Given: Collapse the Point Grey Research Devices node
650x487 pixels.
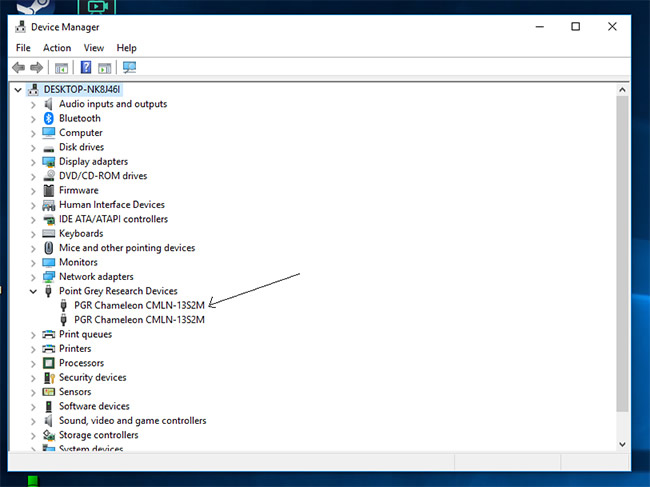Looking at the screenshot, I should pos(33,291).
